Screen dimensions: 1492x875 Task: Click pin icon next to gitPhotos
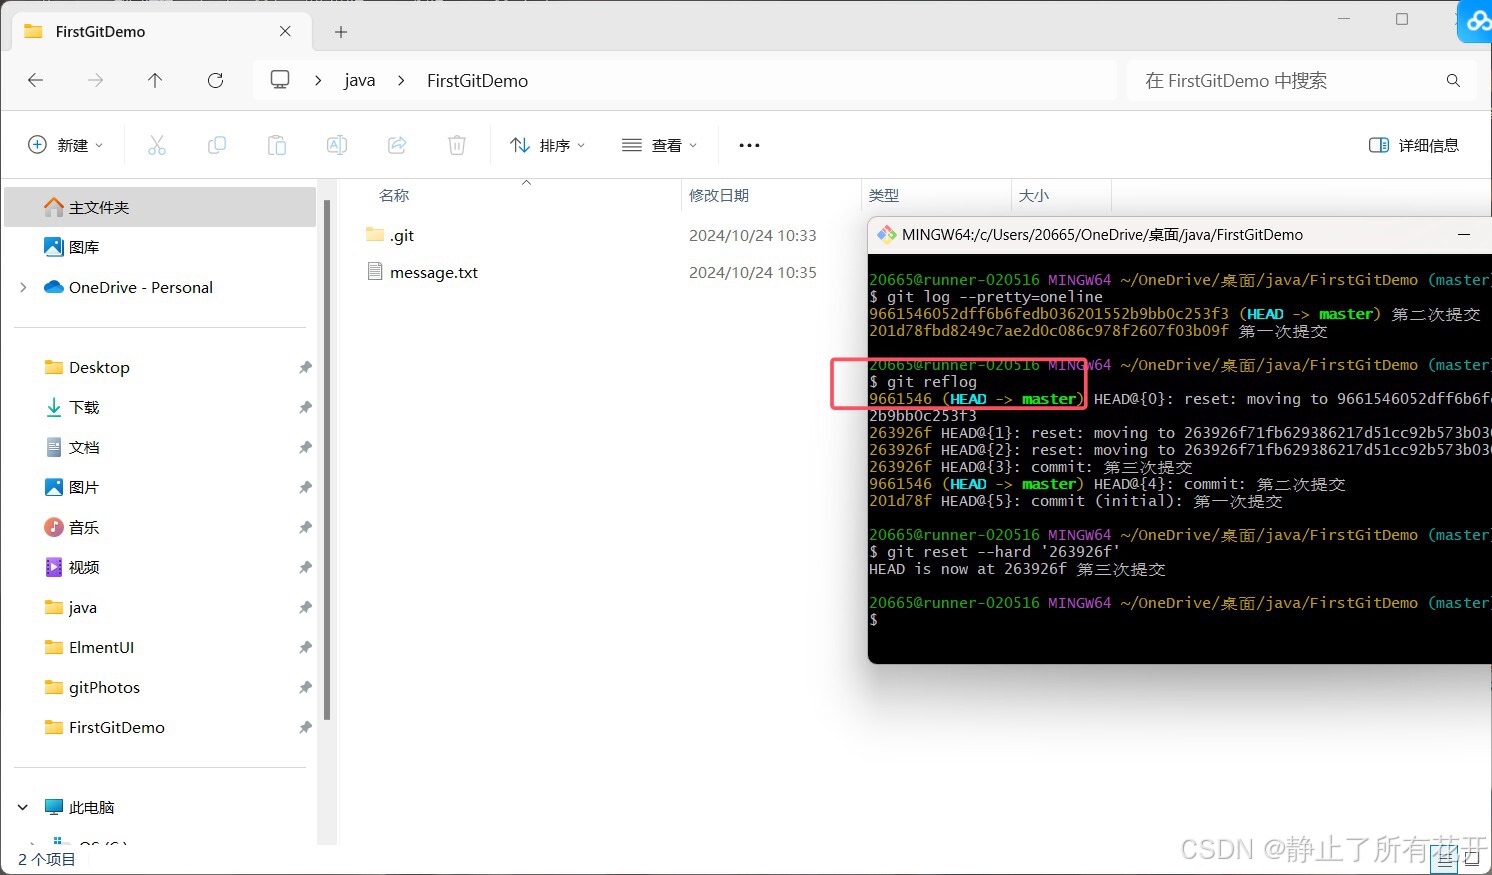coord(305,687)
